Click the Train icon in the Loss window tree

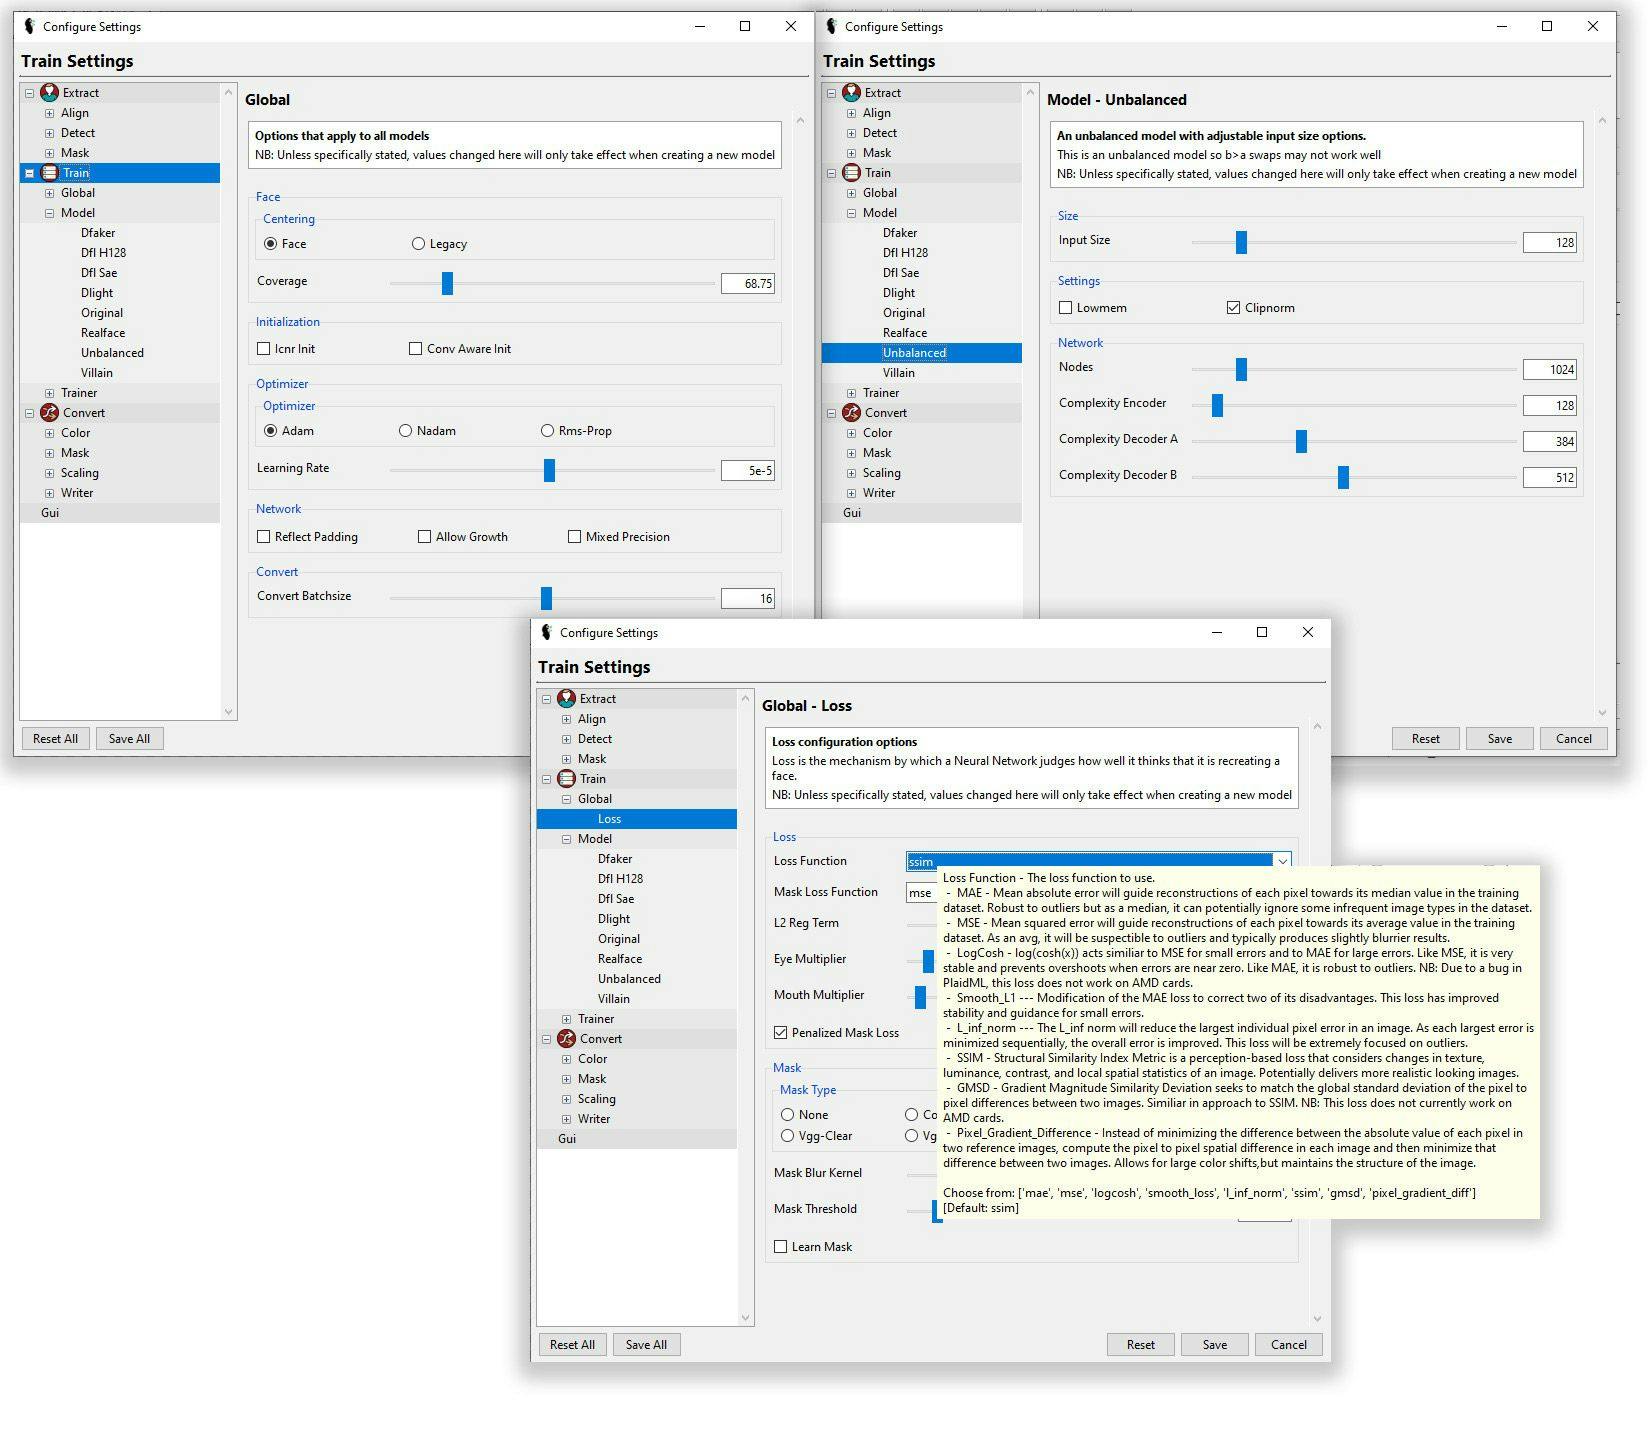tap(566, 779)
